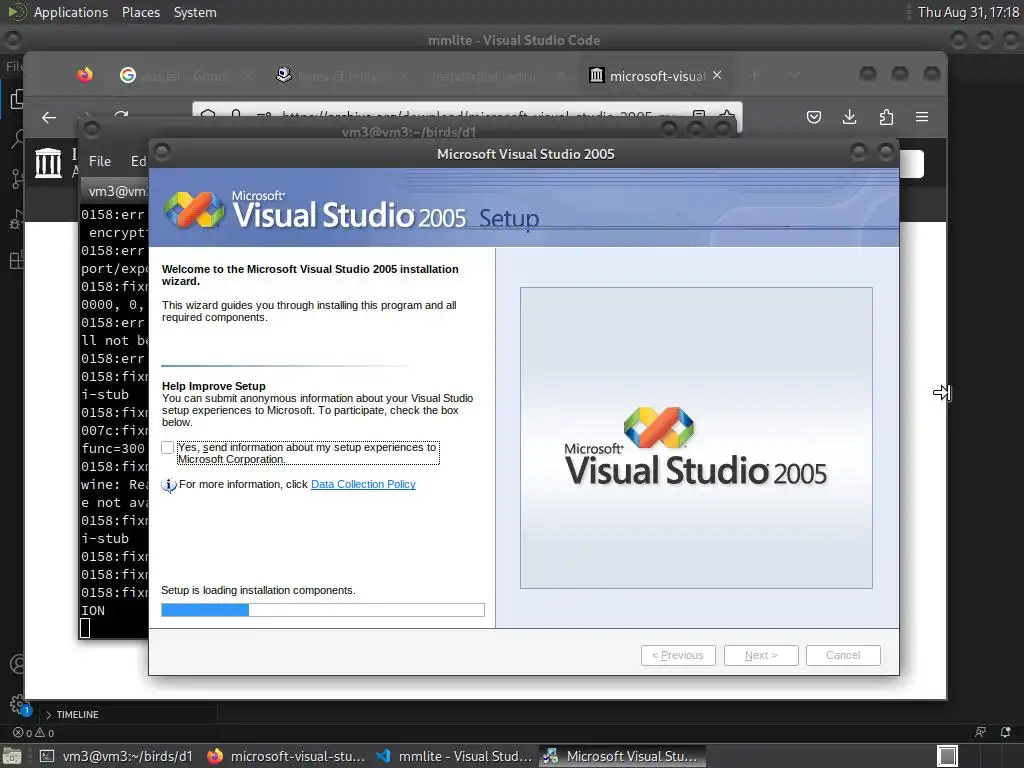1024x768 pixels.
Task: Open VS Code Extensions icon
Action: 16,260
